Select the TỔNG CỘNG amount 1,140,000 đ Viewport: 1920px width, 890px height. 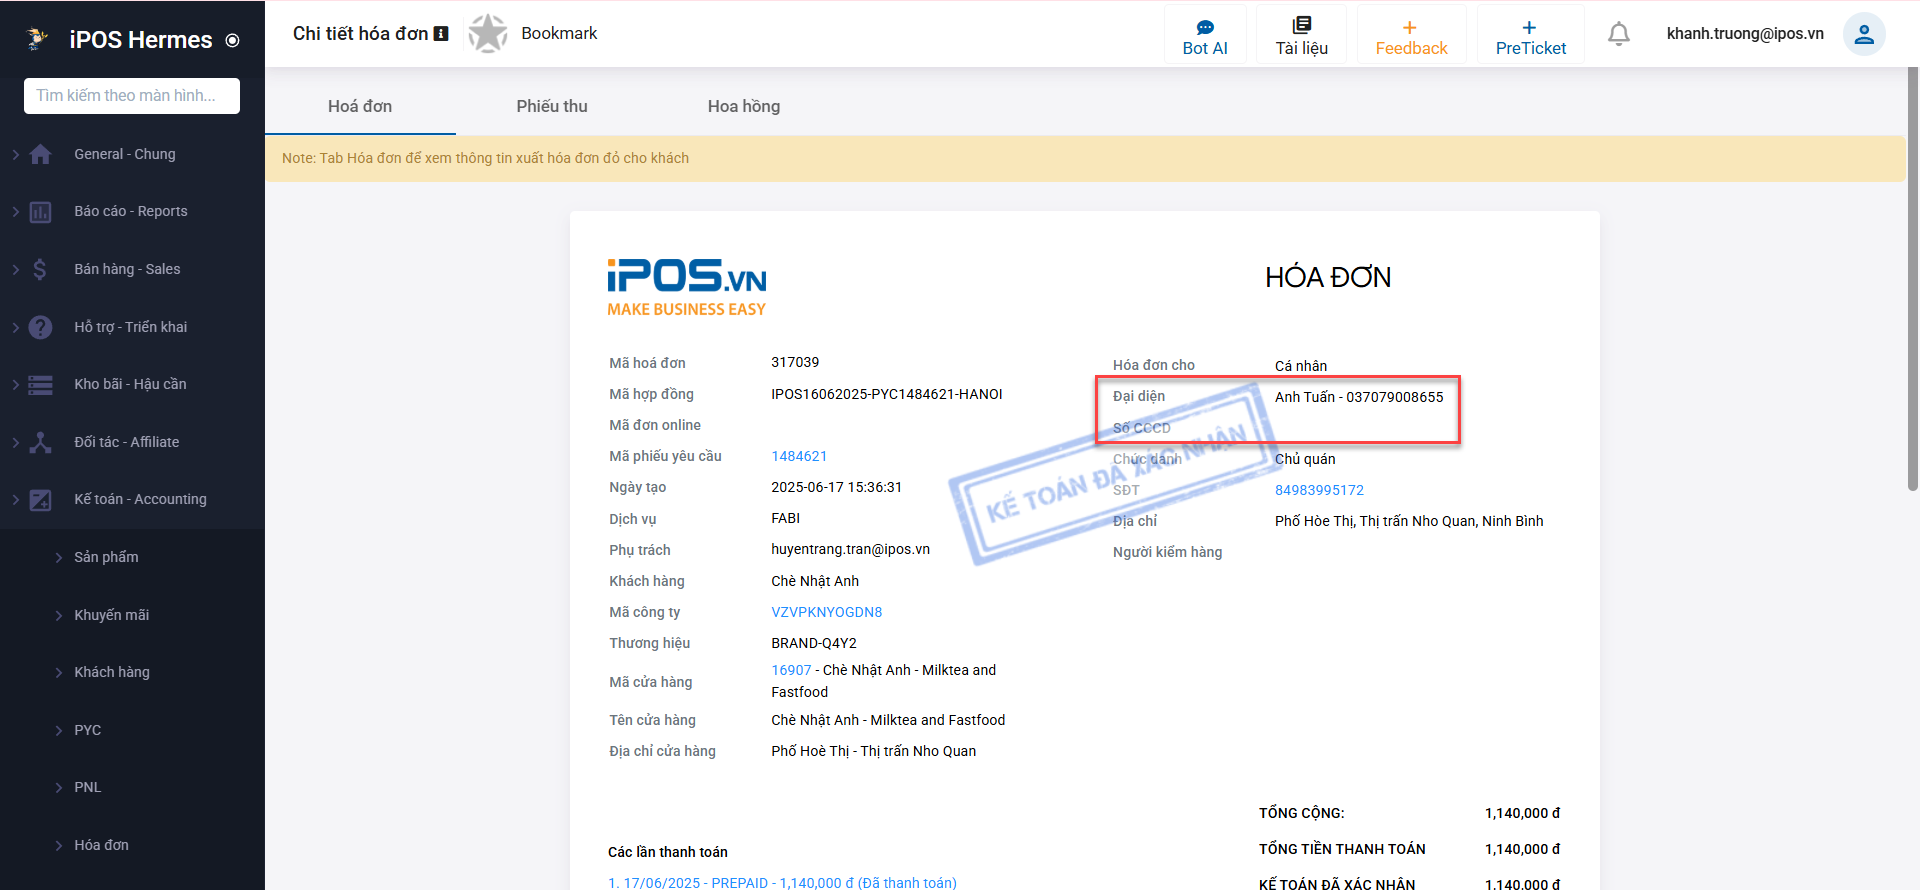1522,813
